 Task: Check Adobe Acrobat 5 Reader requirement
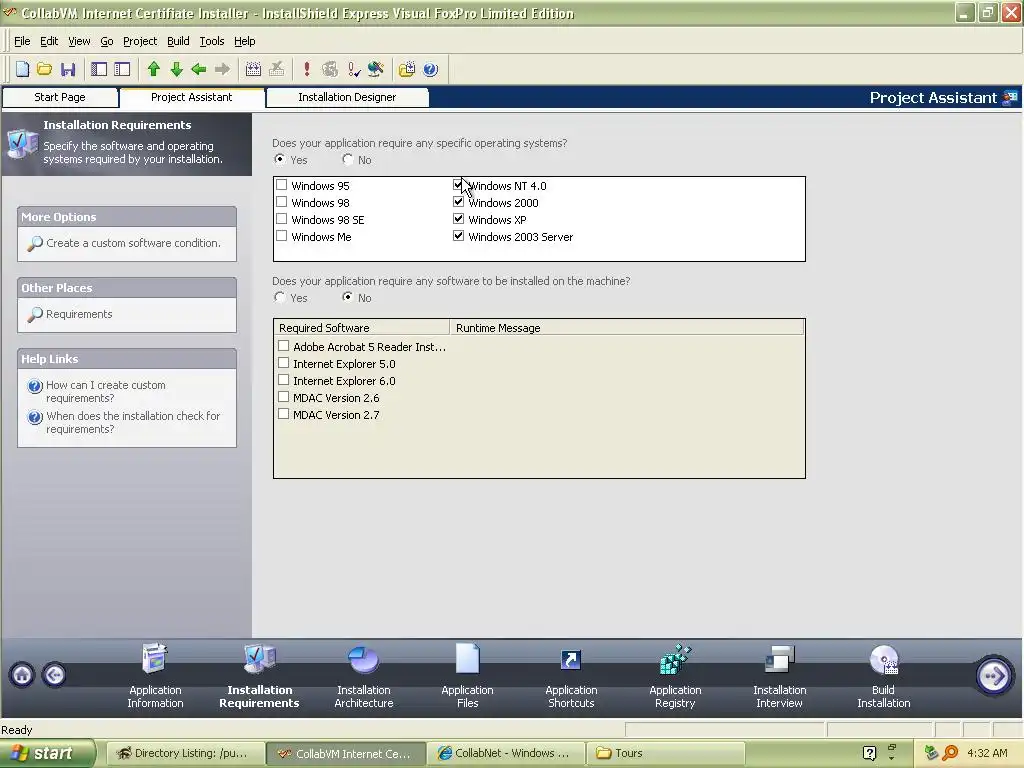pyautogui.click(x=283, y=345)
